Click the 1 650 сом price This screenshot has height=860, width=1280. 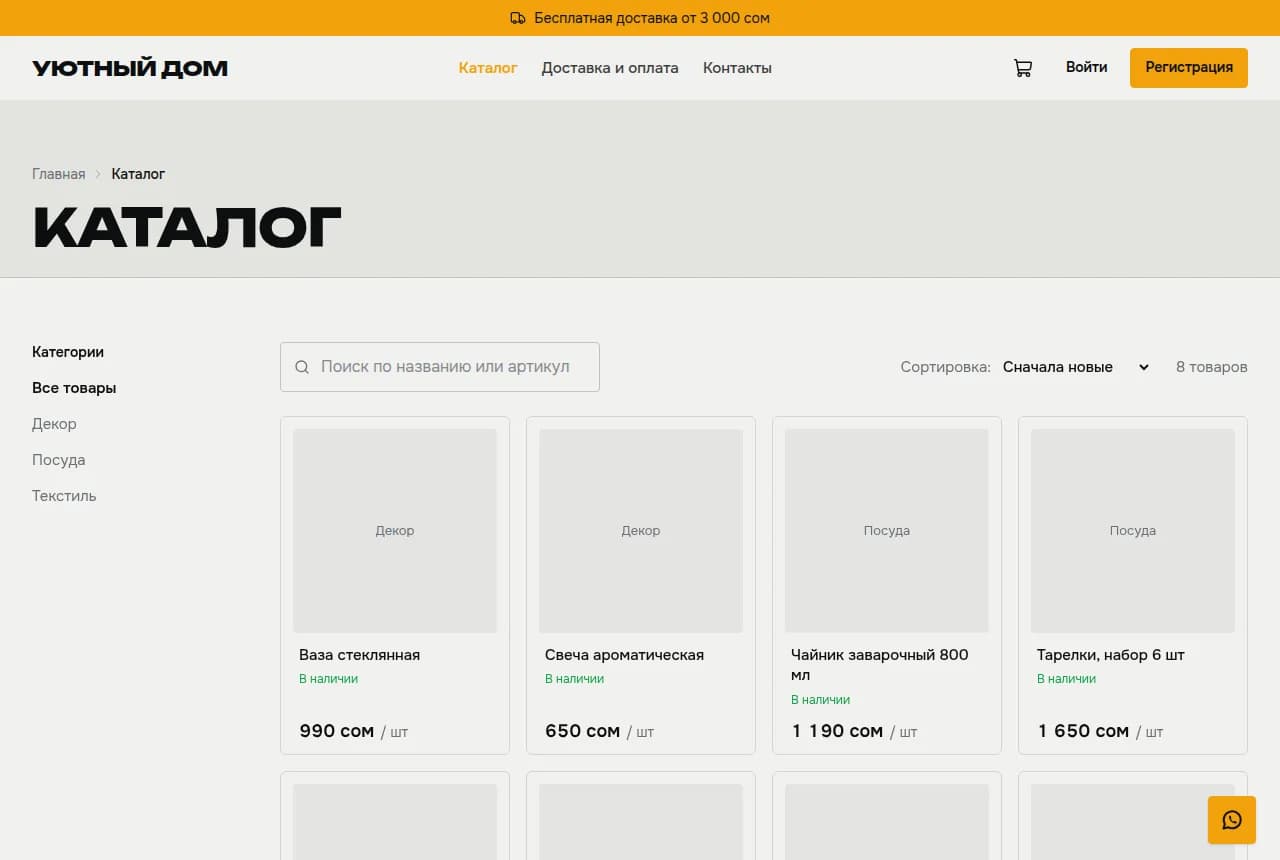point(1083,731)
